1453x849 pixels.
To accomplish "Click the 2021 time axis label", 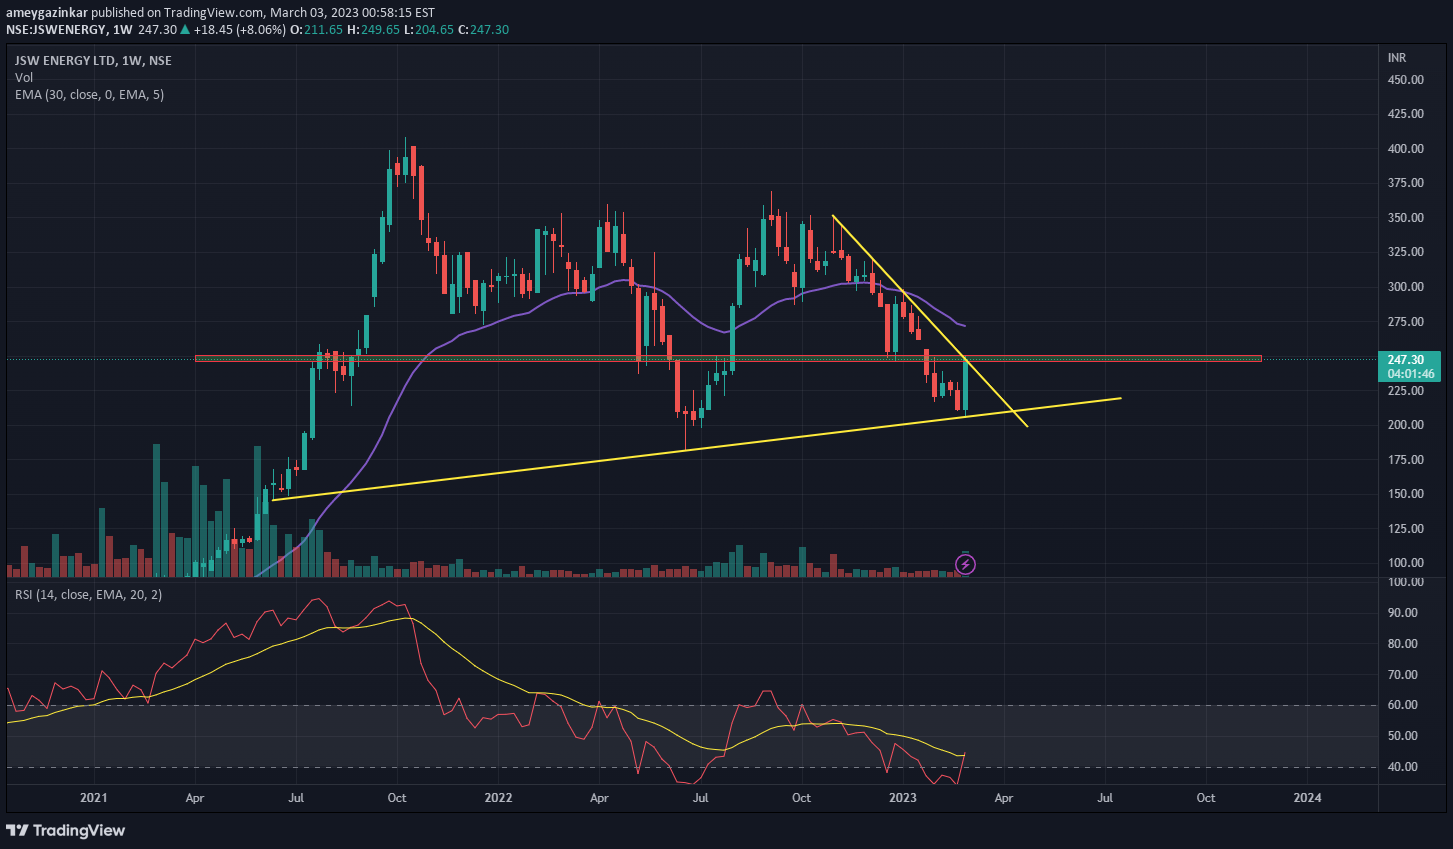I will click(x=93, y=798).
